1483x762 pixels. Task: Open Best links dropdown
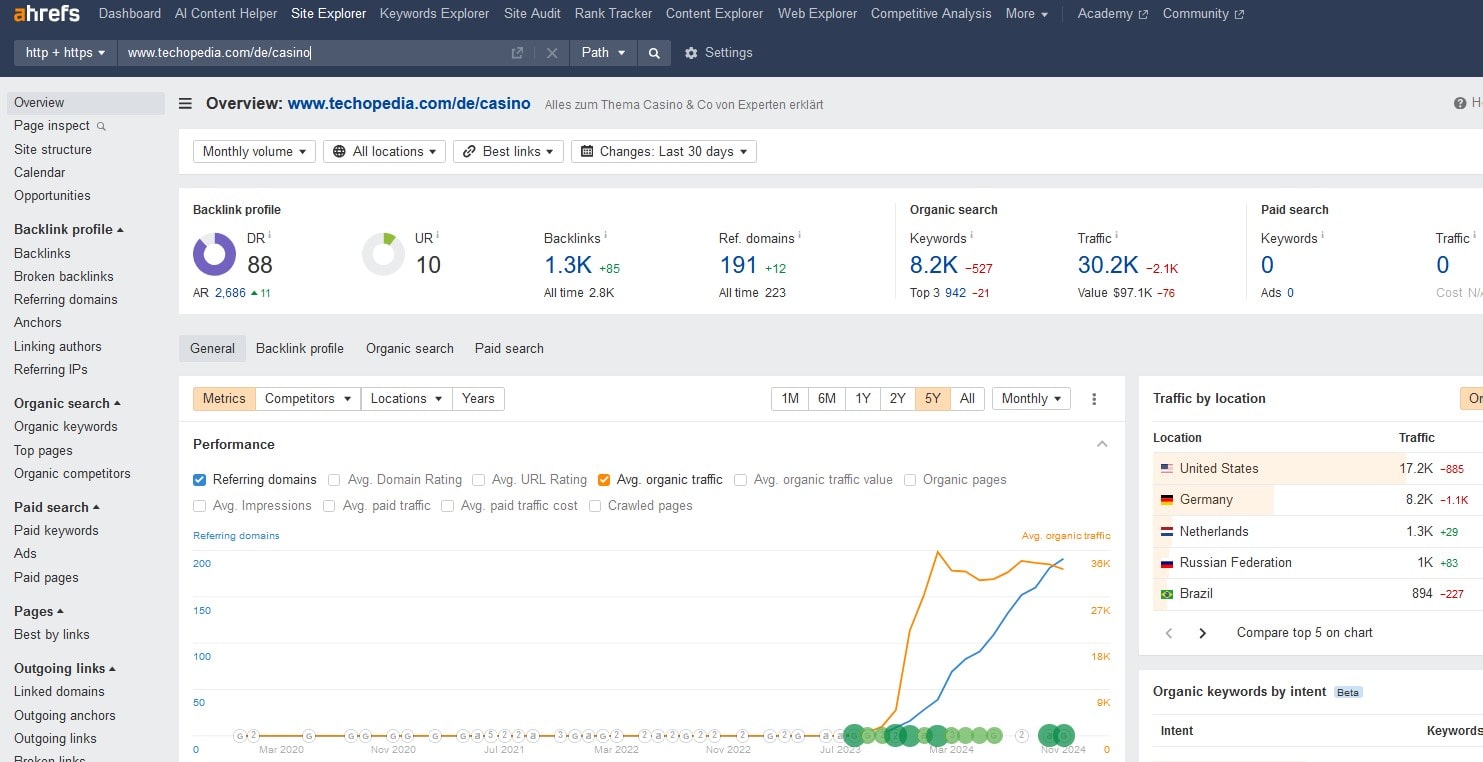(508, 152)
